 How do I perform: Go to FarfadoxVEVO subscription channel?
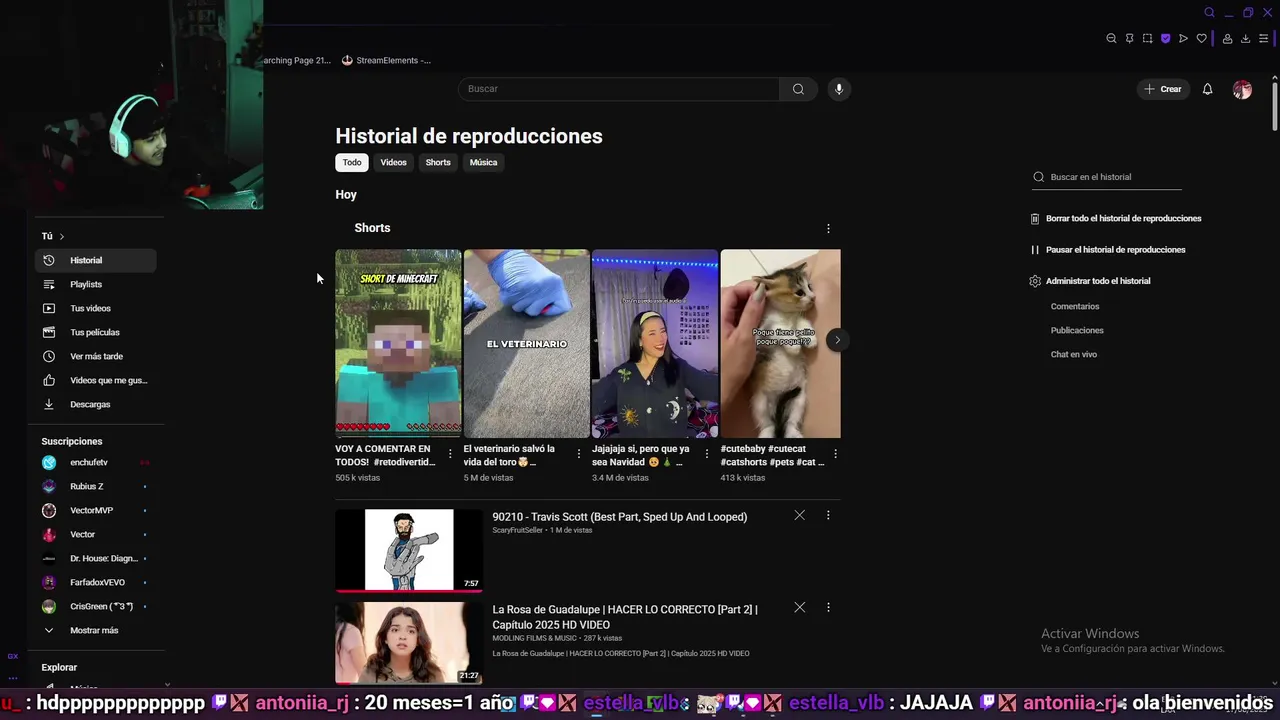(x=95, y=582)
